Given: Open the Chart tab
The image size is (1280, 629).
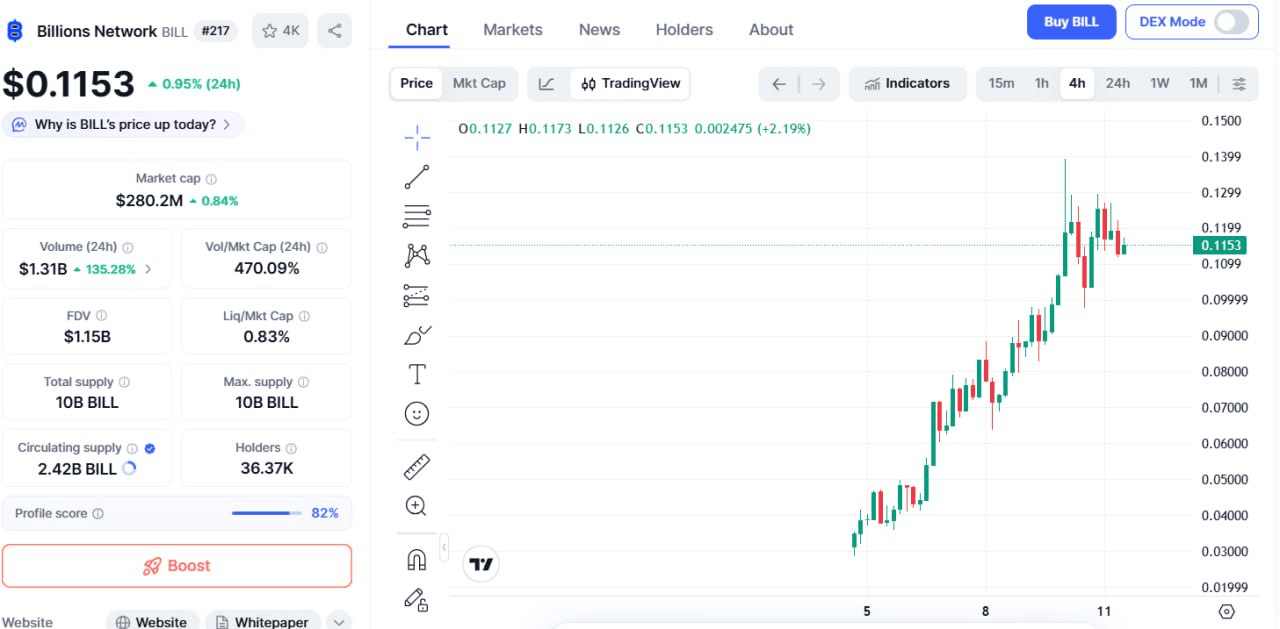Looking at the screenshot, I should click(427, 30).
